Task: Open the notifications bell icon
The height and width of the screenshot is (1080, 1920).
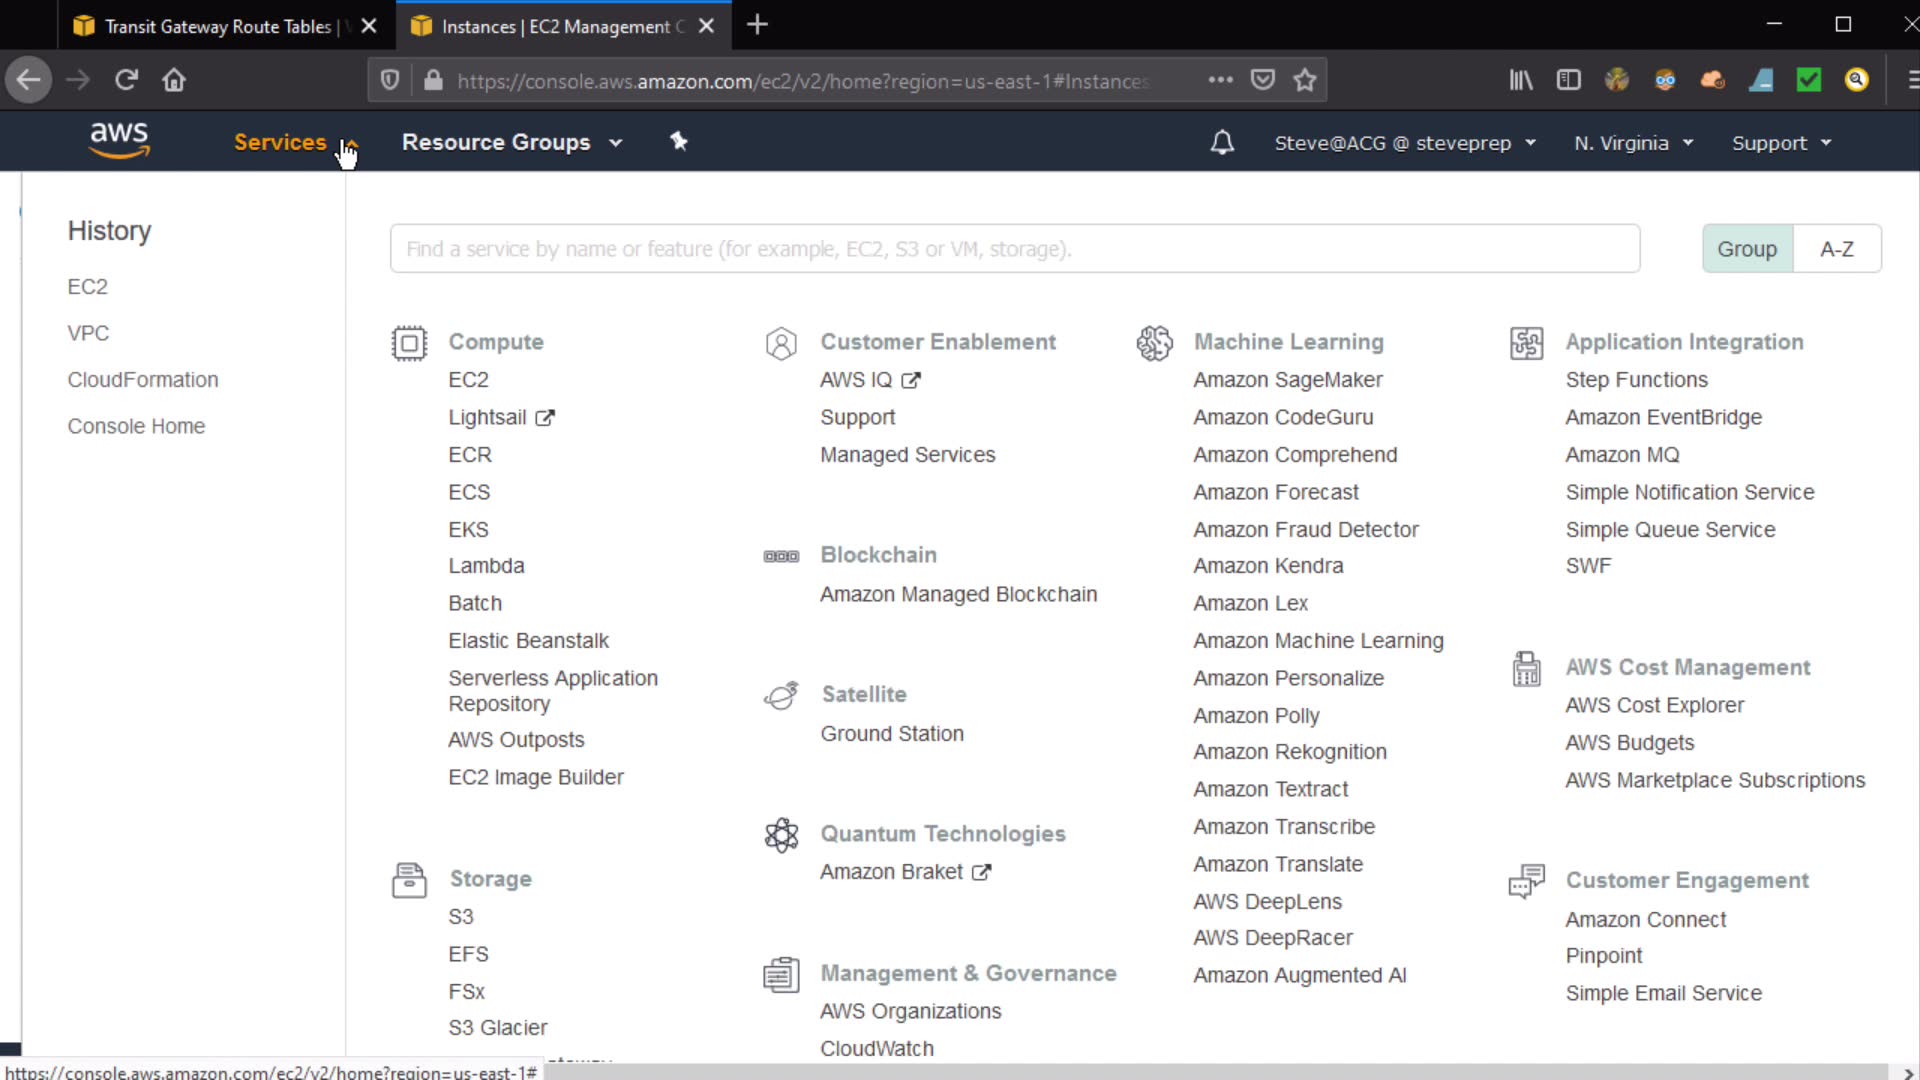Action: tap(1222, 143)
